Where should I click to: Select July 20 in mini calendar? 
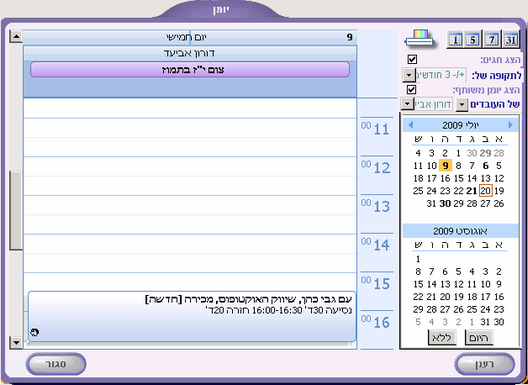coord(485,191)
